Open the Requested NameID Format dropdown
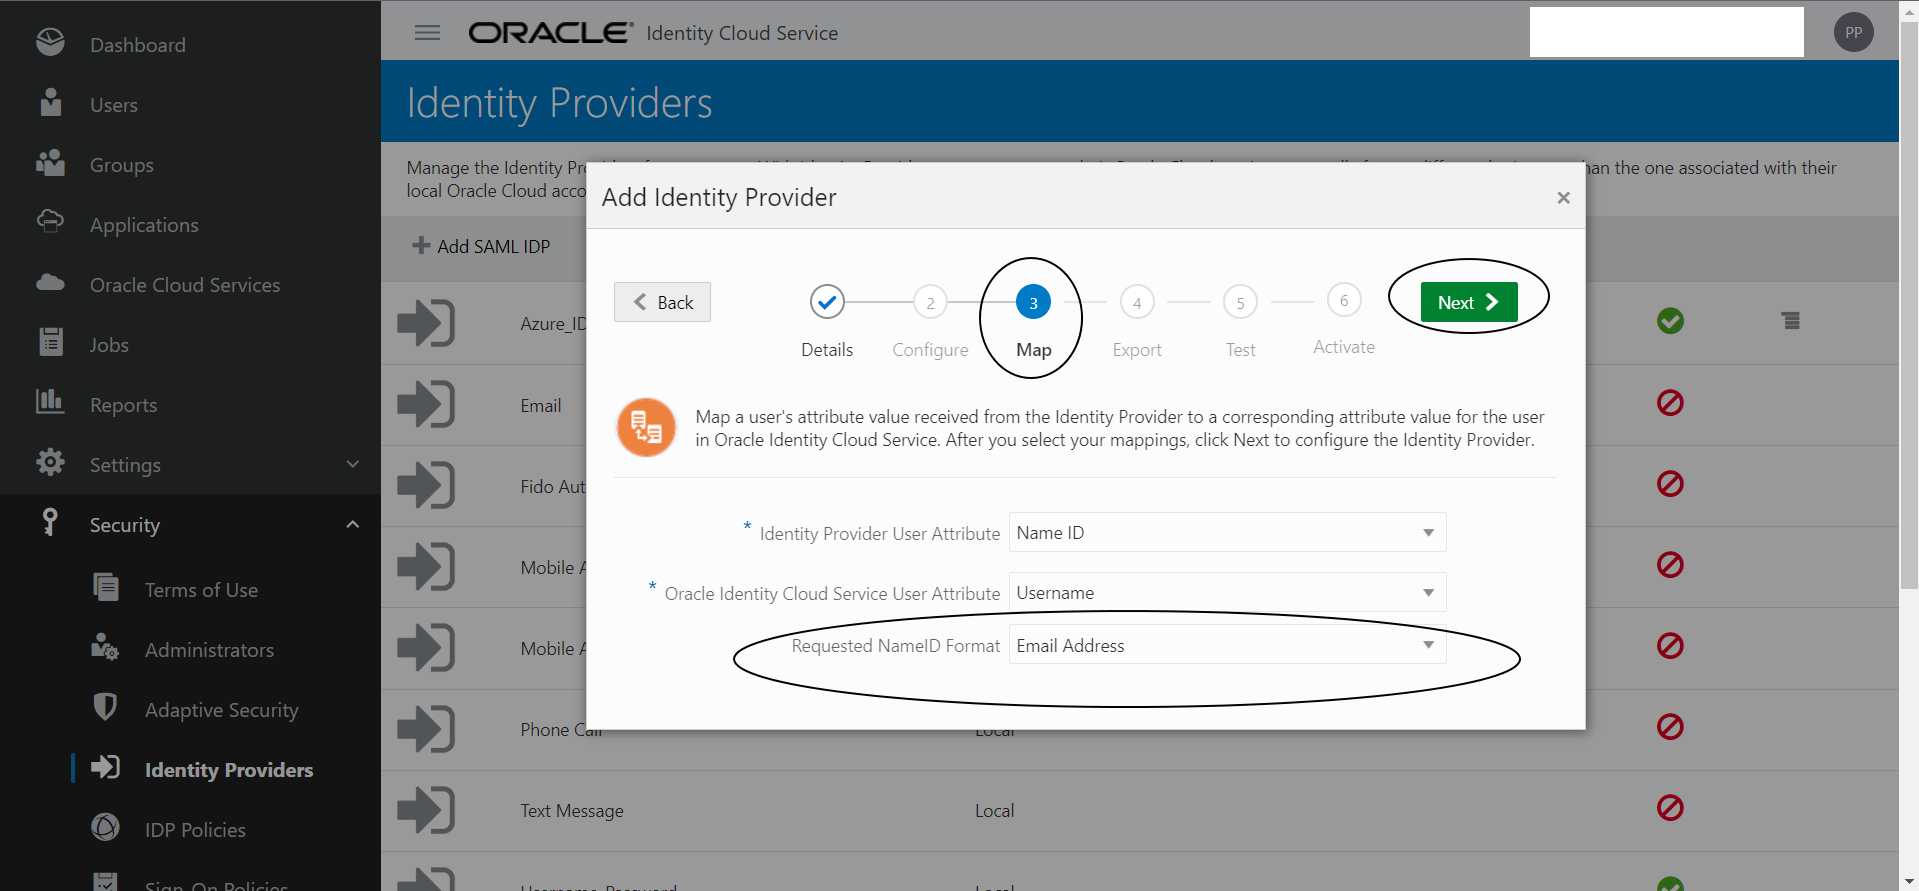The image size is (1919, 891). tap(1227, 646)
